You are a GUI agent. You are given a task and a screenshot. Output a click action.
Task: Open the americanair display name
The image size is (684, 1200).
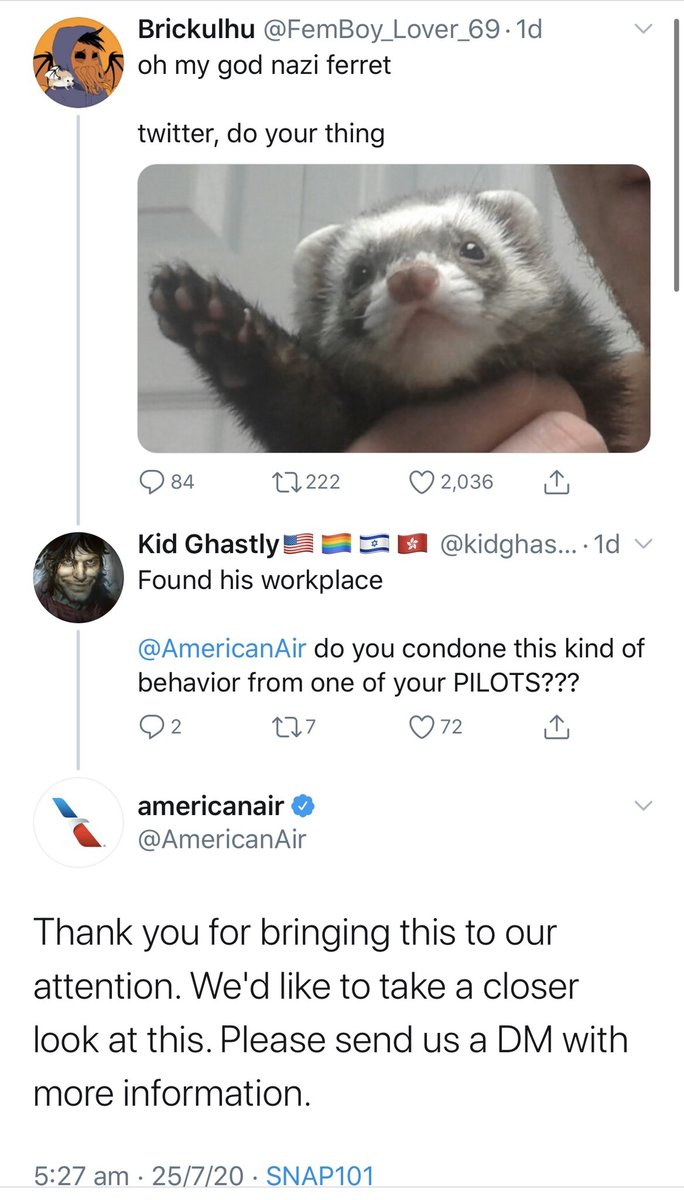point(210,806)
